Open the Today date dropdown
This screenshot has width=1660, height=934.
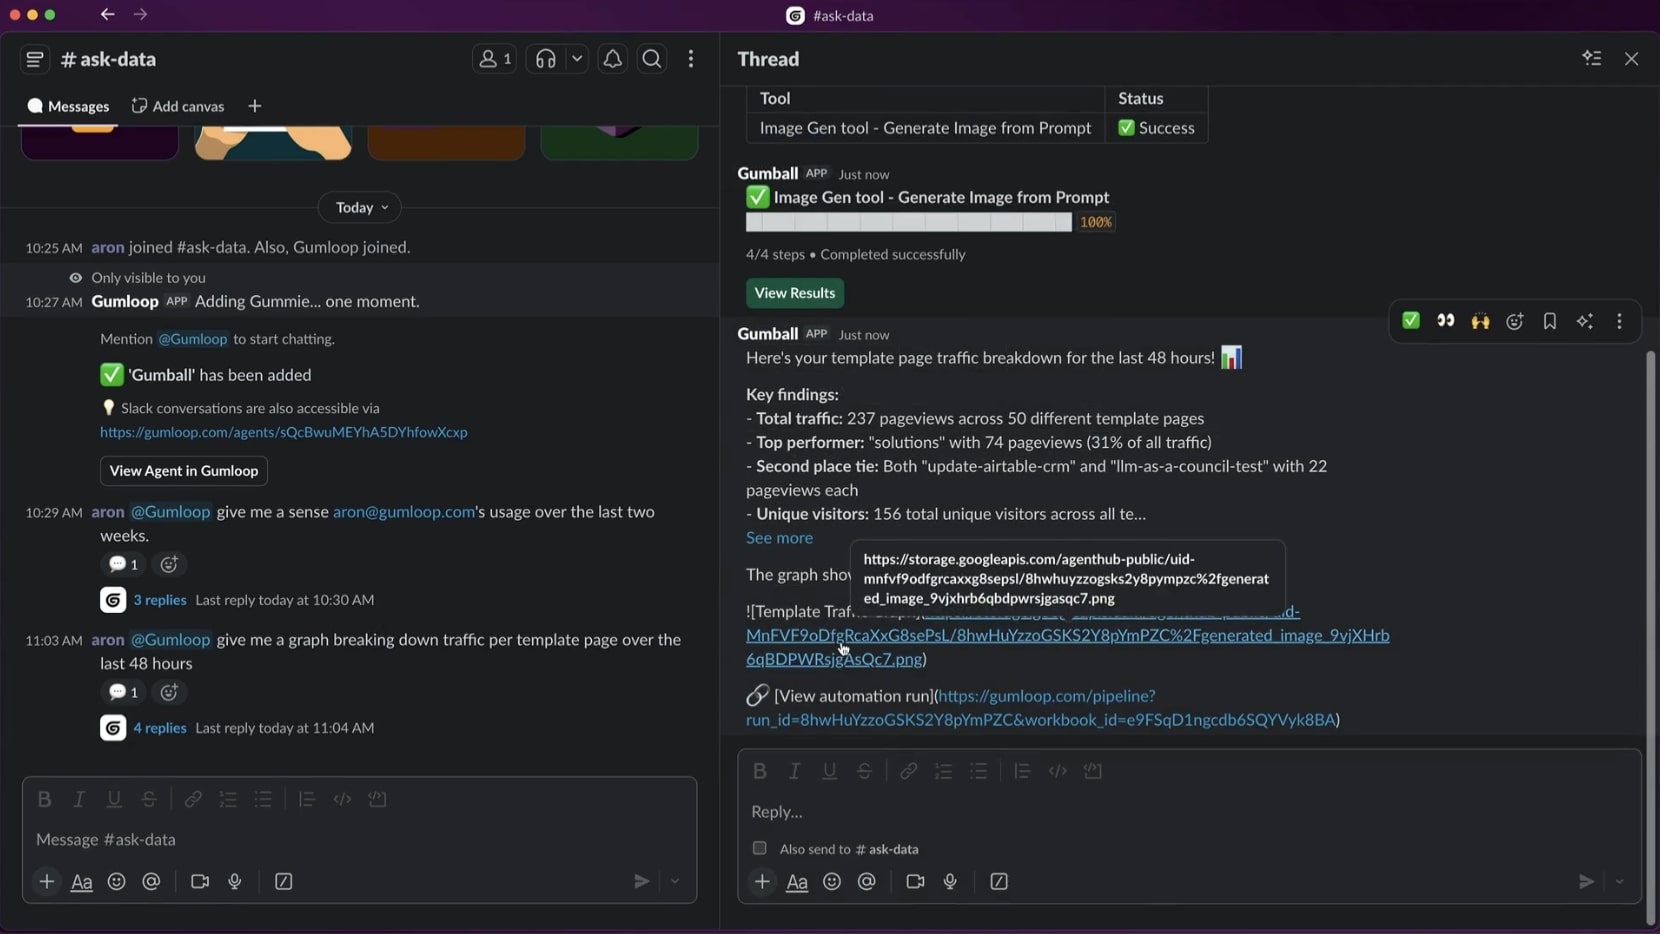[360, 207]
